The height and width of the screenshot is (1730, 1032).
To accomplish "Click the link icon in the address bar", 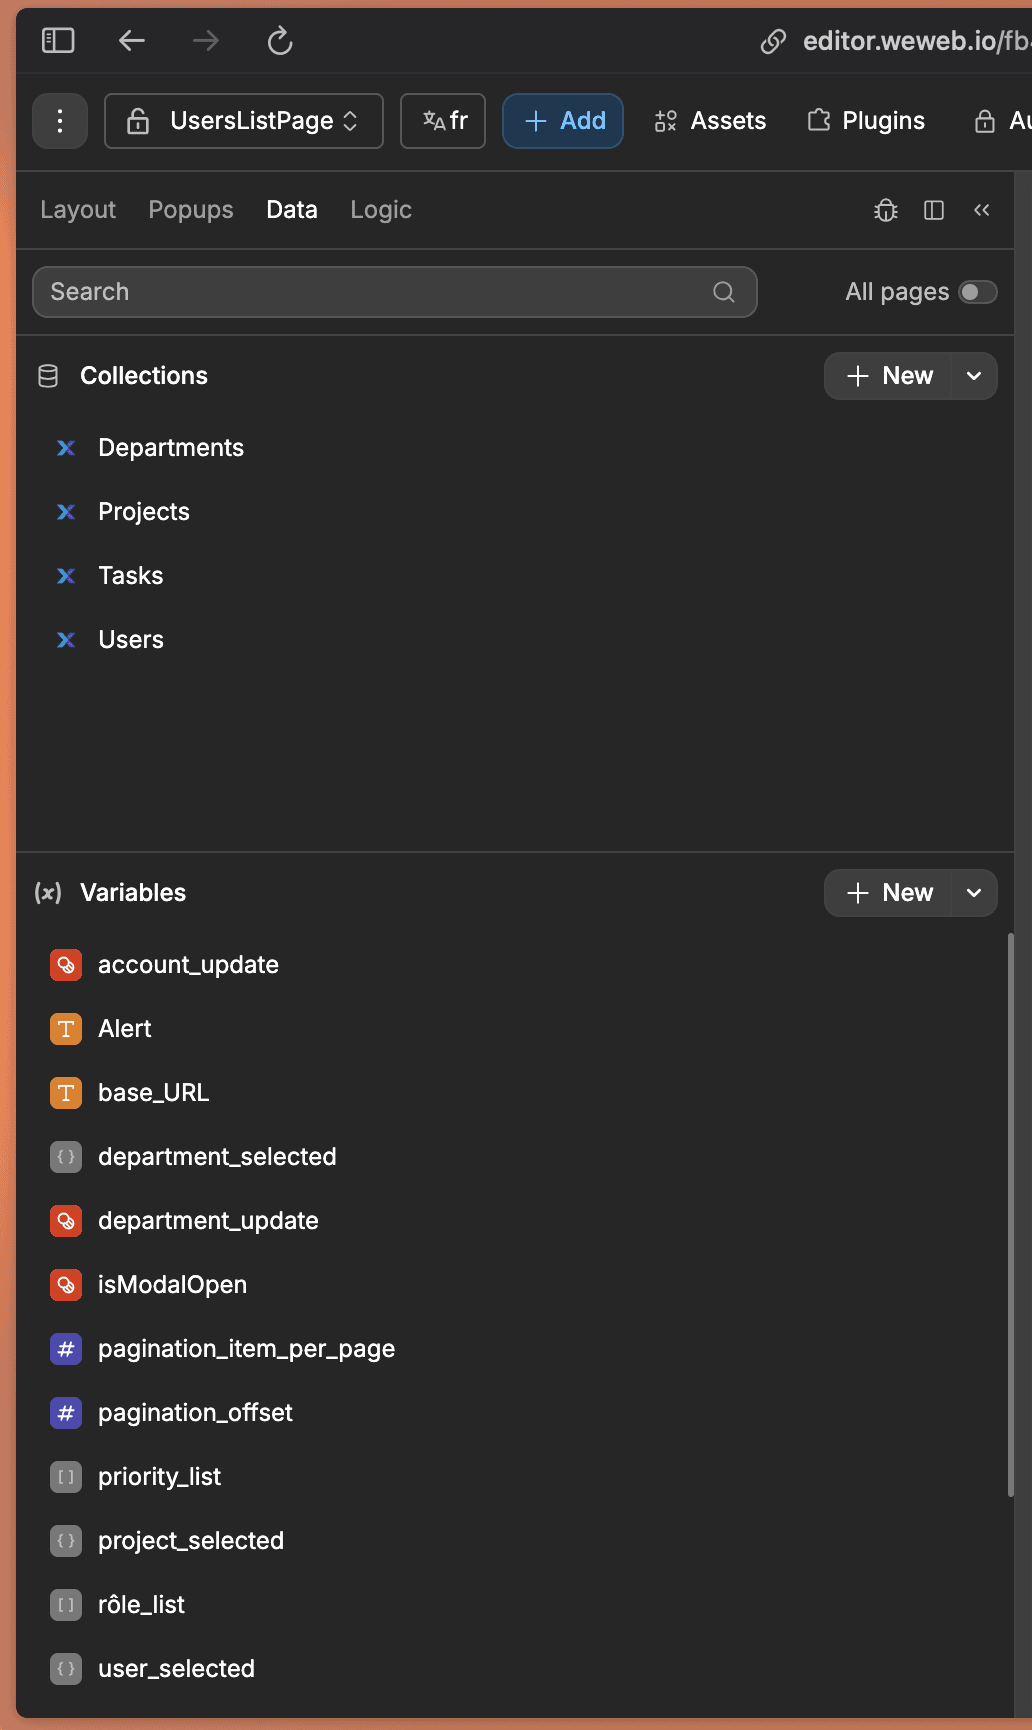I will (773, 41).
